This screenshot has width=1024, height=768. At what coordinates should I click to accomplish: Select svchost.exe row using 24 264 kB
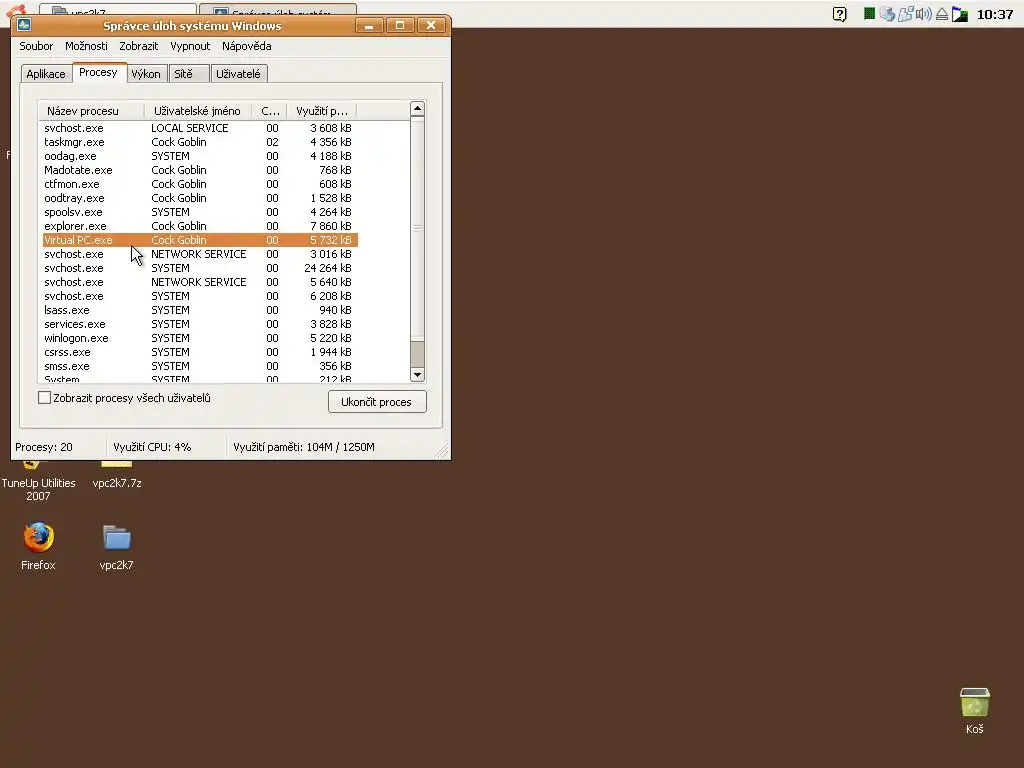tap(200, 268)
